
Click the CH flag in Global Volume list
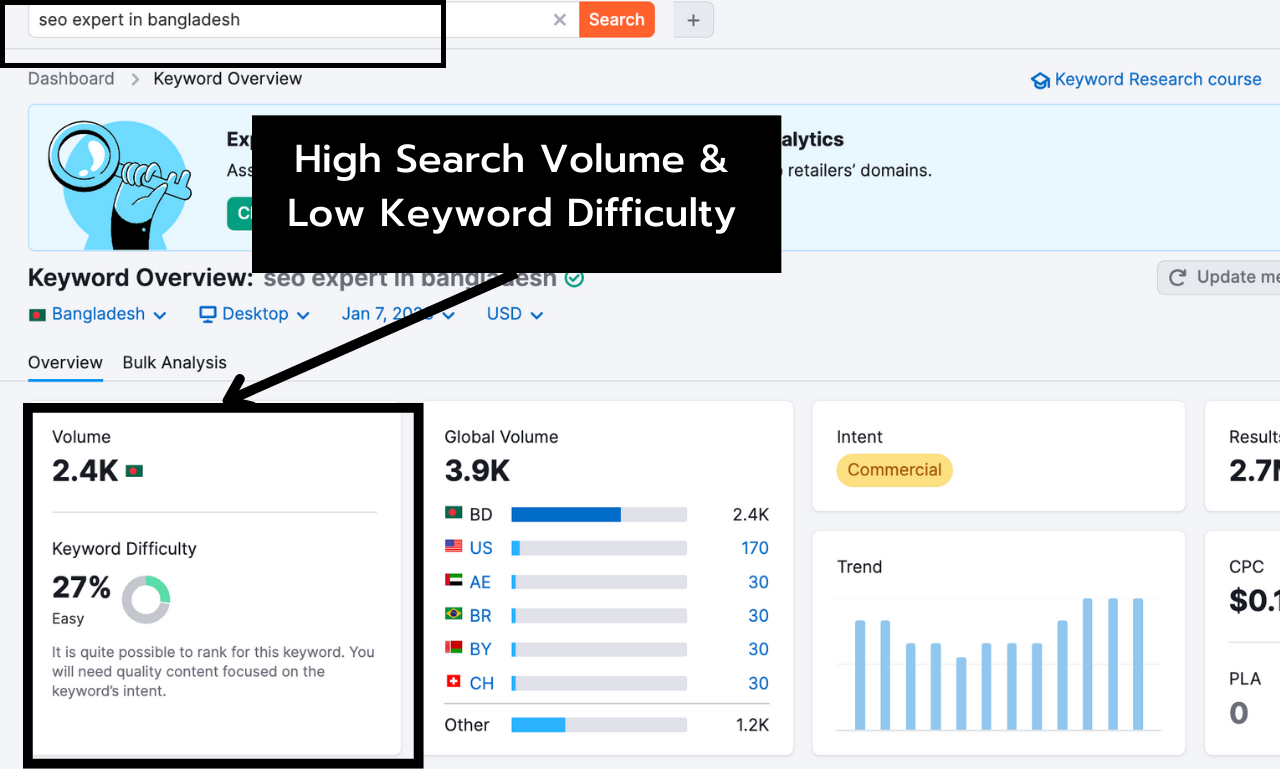(452, 682)
